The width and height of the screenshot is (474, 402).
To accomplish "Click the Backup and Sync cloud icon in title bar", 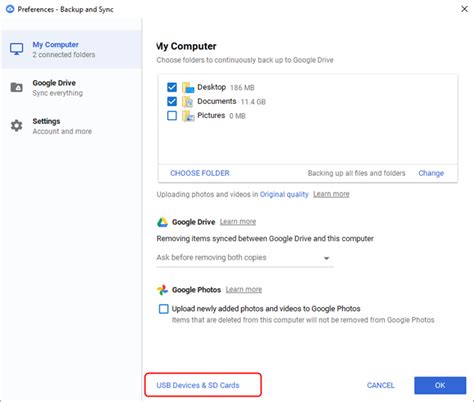I will click(10, 9).
